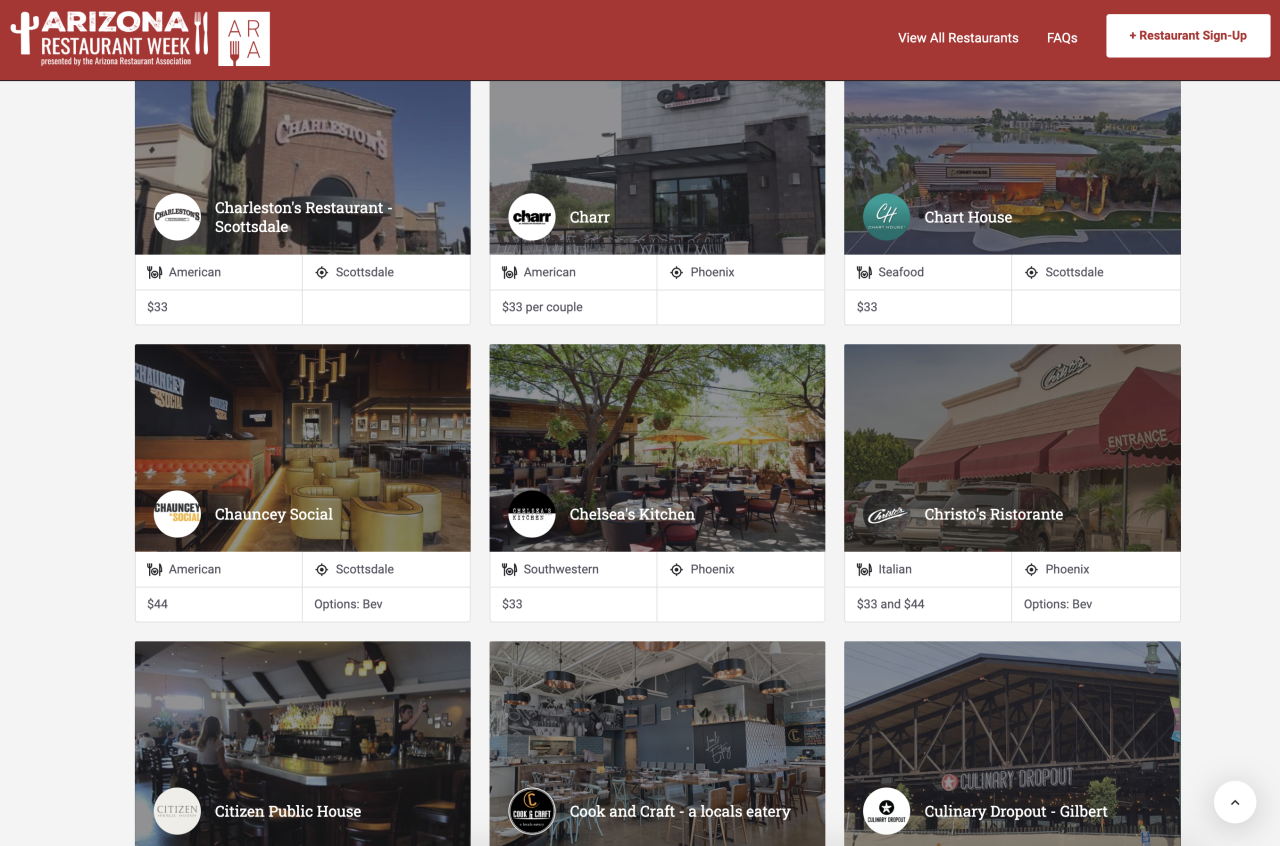Image resolution: width=1280 pixels, height=846 pixels.
Task: Open the FAQs page
Action: [1062, 38]
